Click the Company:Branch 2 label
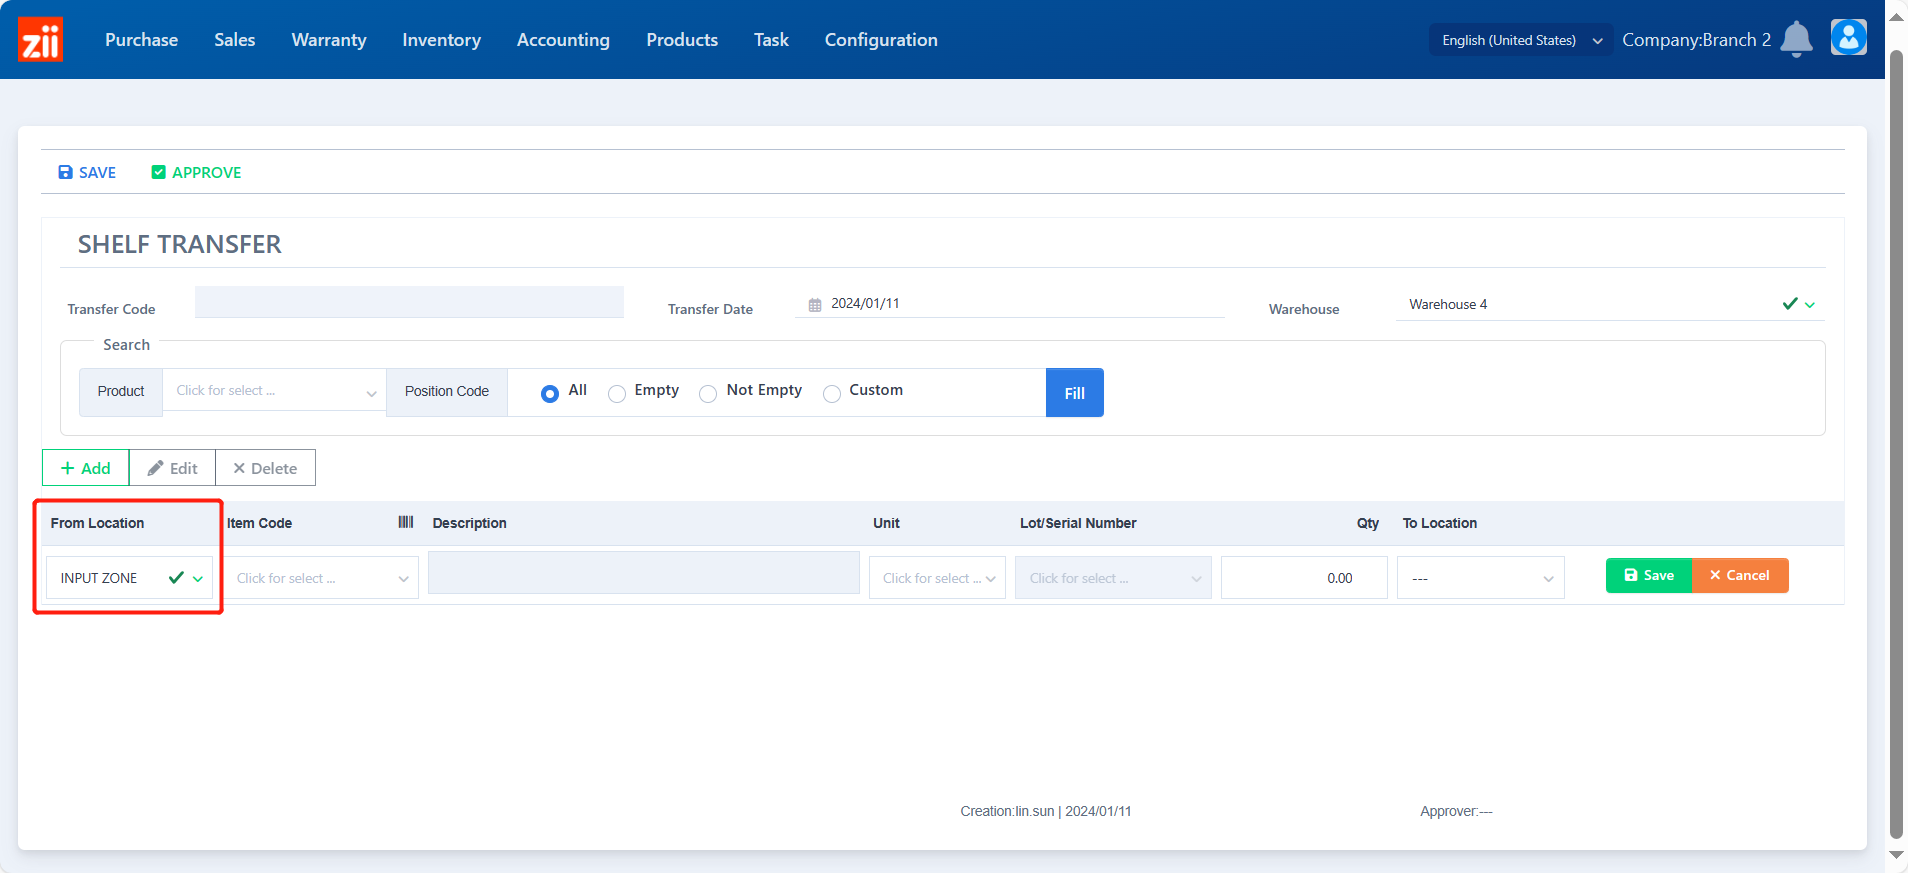The image size is (1908, 873). 1696,40
